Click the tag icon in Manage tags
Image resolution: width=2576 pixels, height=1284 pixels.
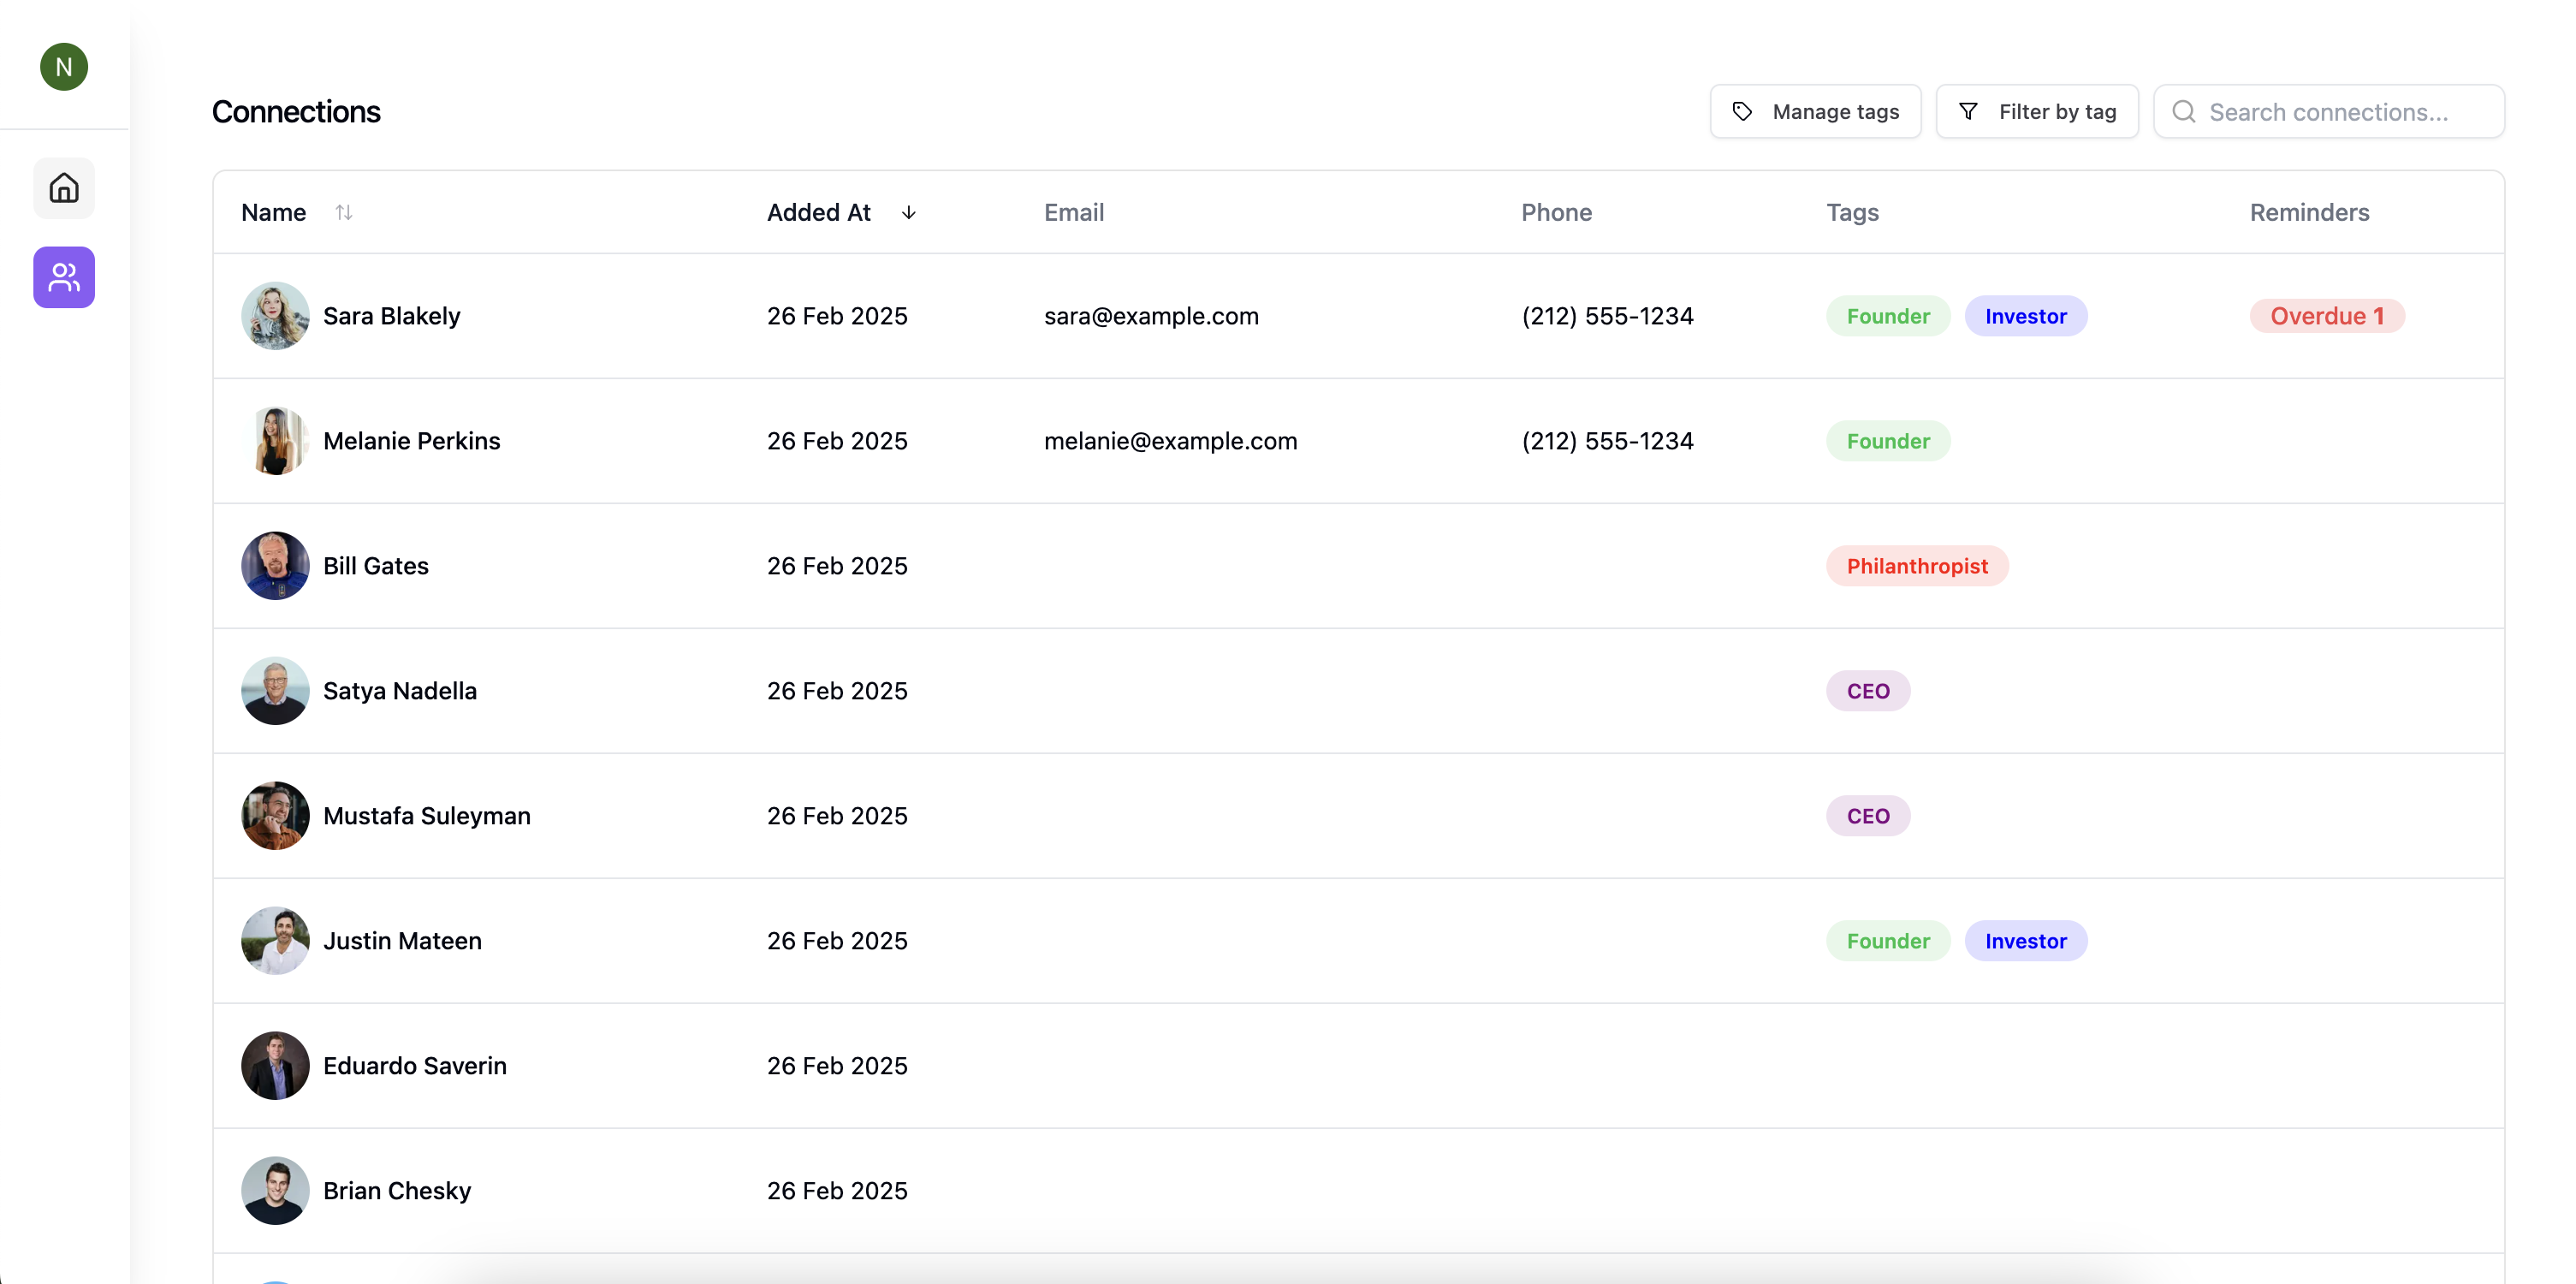[1742, 112]
